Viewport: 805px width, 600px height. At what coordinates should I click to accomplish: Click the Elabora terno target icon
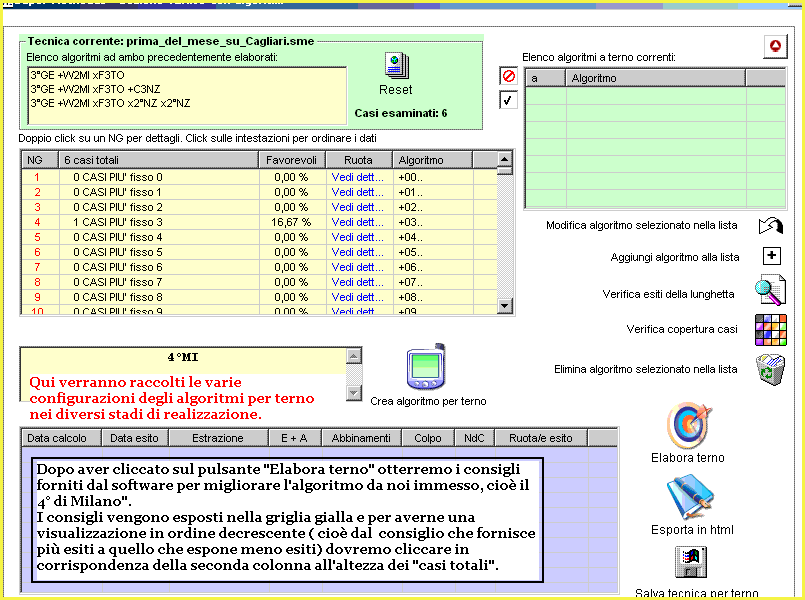[689, 425]
